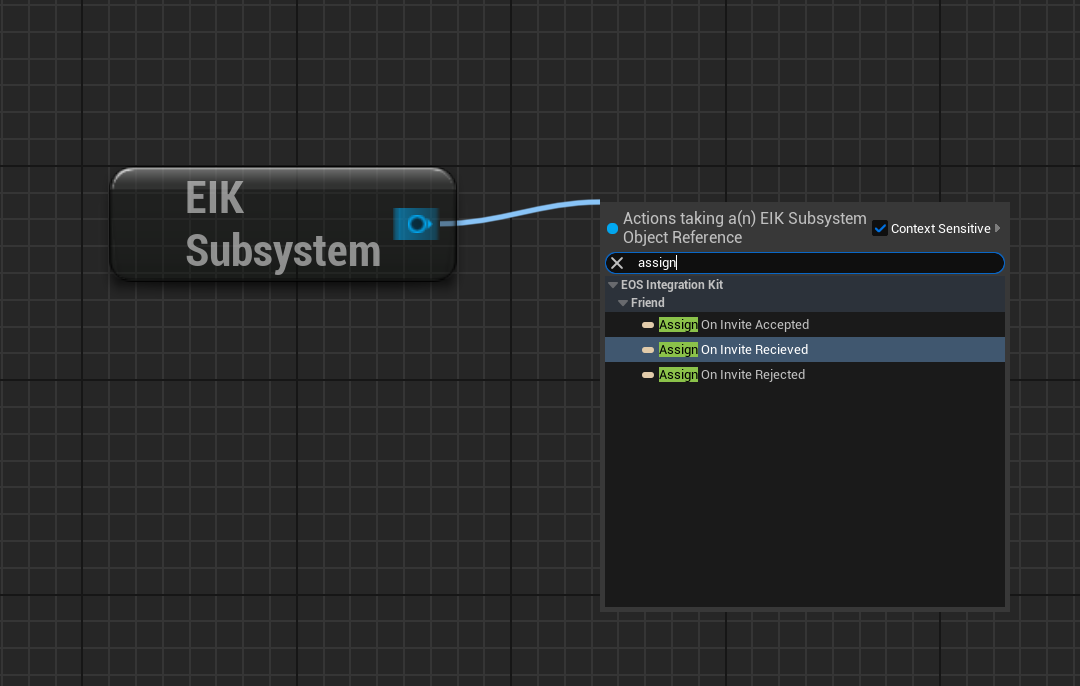Click the delegate icon beside Assign On Invite Rejected
Viewport: 1080px width, 686px height.
coord(648,375)
